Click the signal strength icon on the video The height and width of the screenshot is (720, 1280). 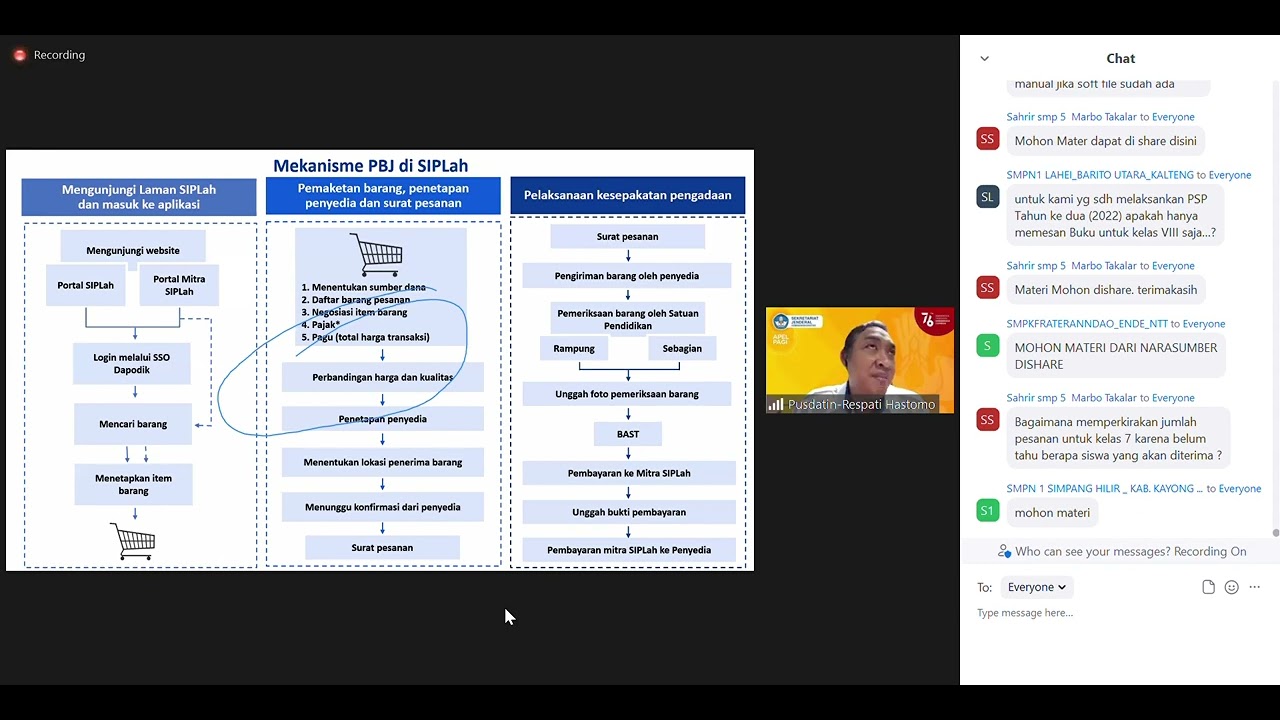pyautogui.click(x=775, y=405)
